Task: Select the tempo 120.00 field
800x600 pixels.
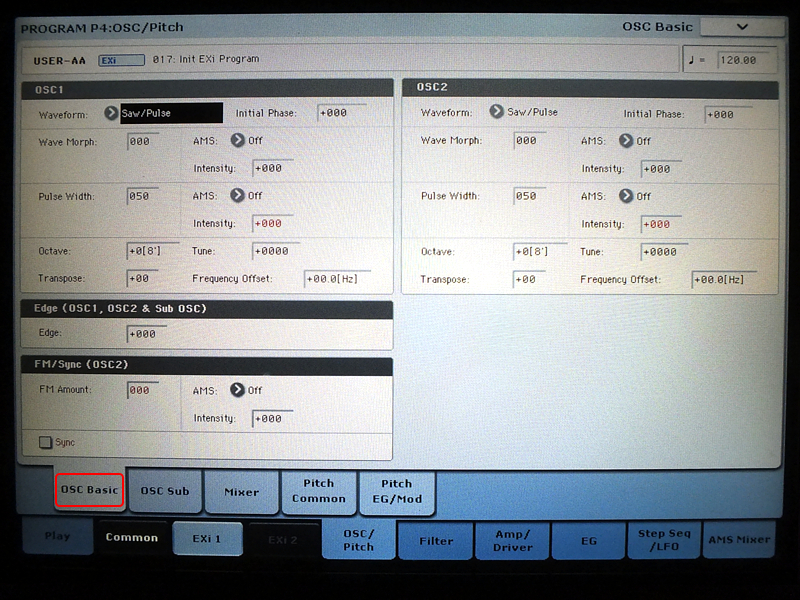Action: coord(744,60)
